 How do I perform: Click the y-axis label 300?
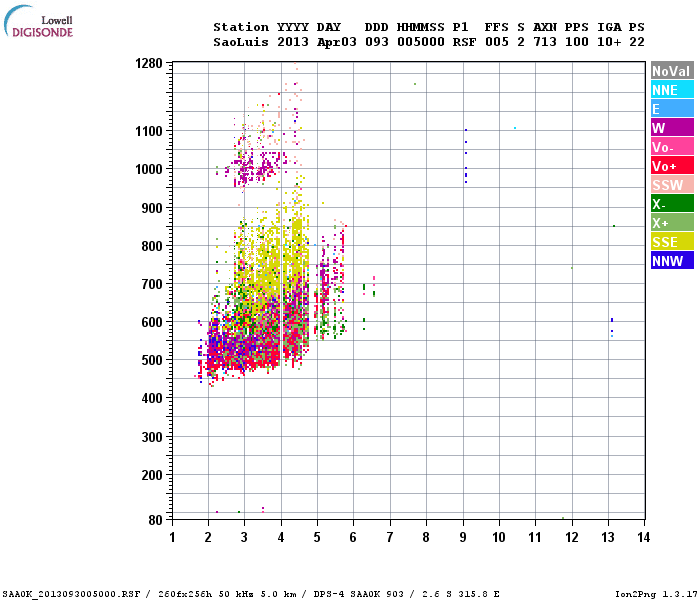click(x=152, y=437)
